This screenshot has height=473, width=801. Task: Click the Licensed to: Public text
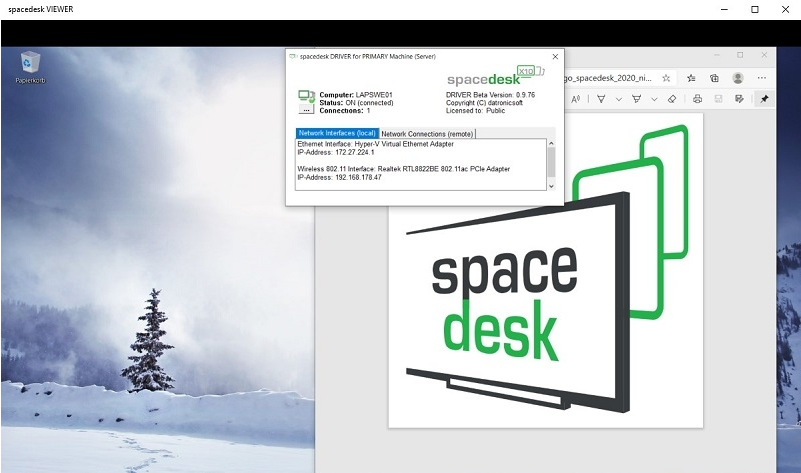[475, 110]
